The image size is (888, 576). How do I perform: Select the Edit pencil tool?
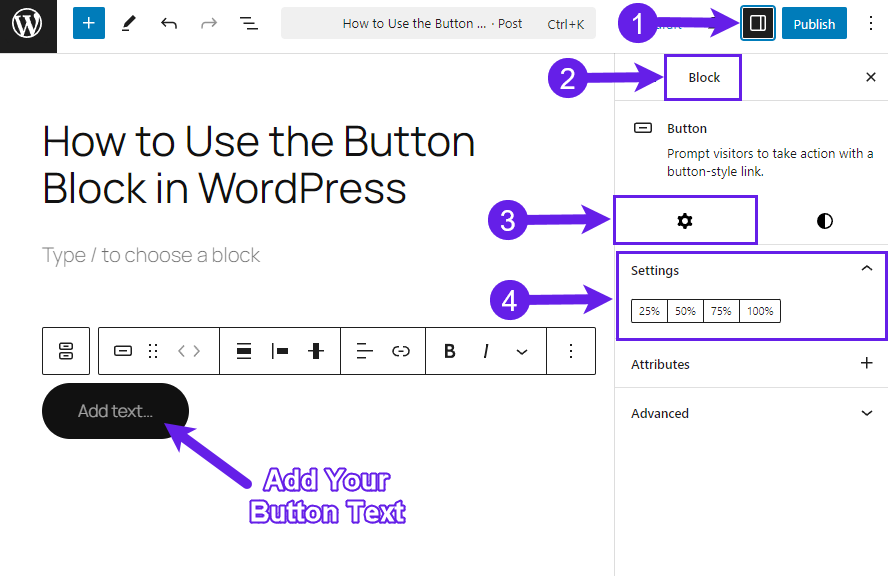129,23
